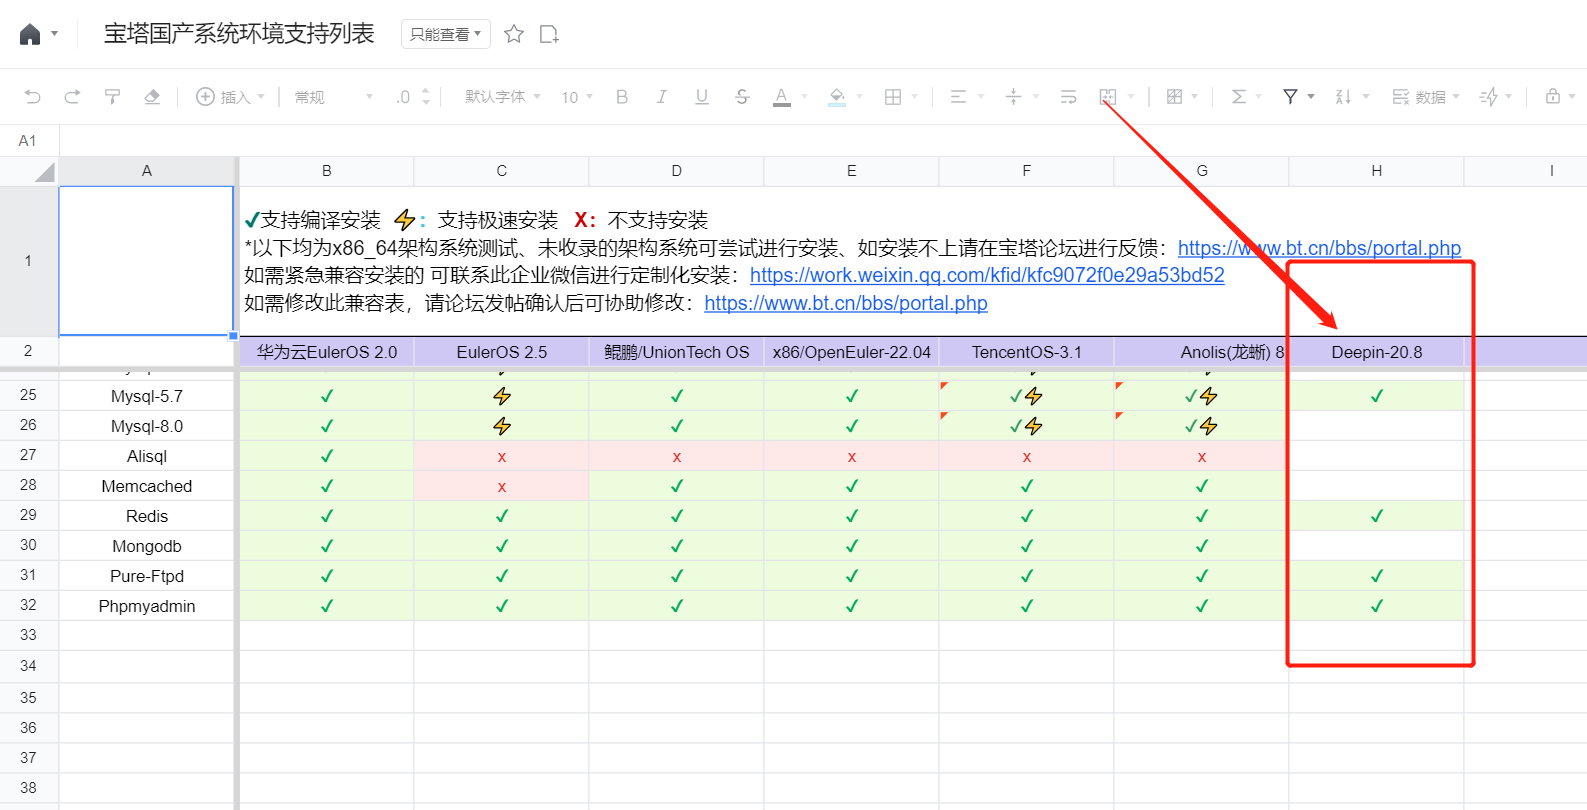The height and width of the screenshot is (810, 1587).
Task: Click the vertical align icon
Action: pyautogui.click(x=1013, y=97)
